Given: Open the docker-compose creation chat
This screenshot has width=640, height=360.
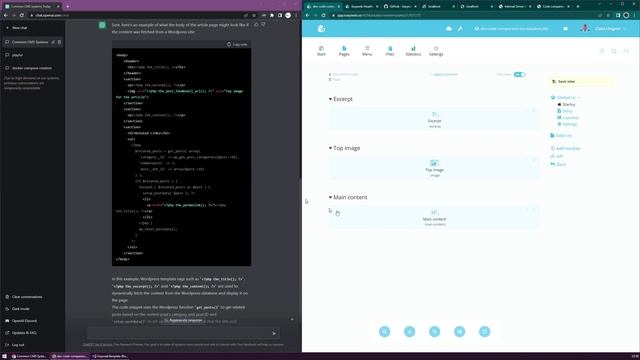Looking at the screenshot, I should coord(32,68).
